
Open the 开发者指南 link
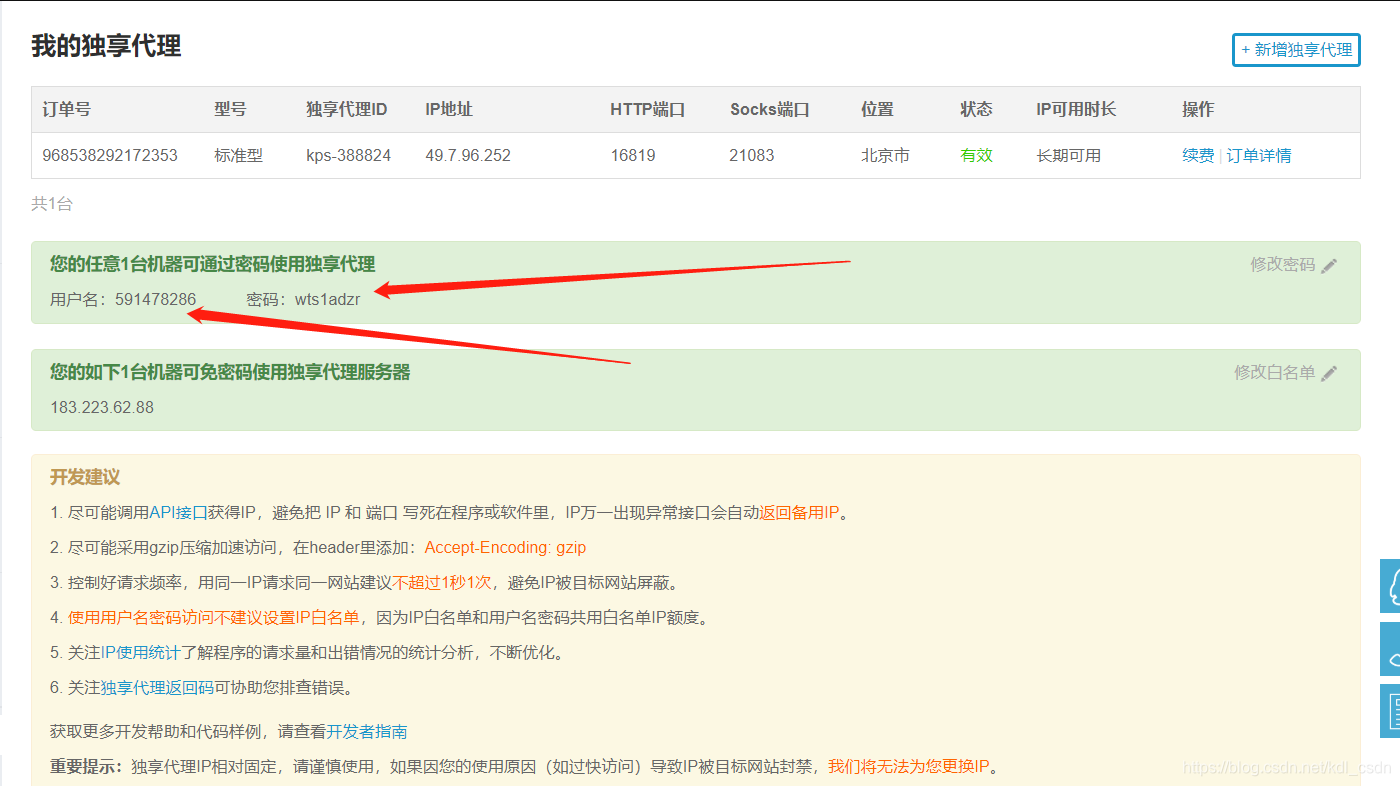(367, 732)
